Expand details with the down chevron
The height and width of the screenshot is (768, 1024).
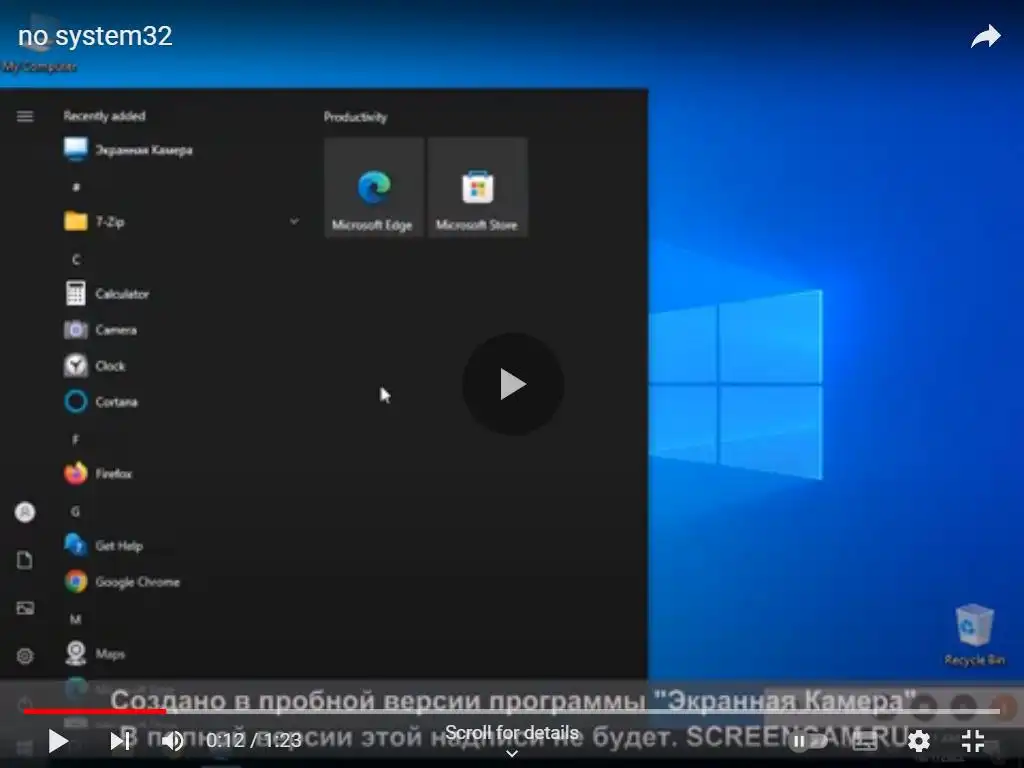coord(512,753)
